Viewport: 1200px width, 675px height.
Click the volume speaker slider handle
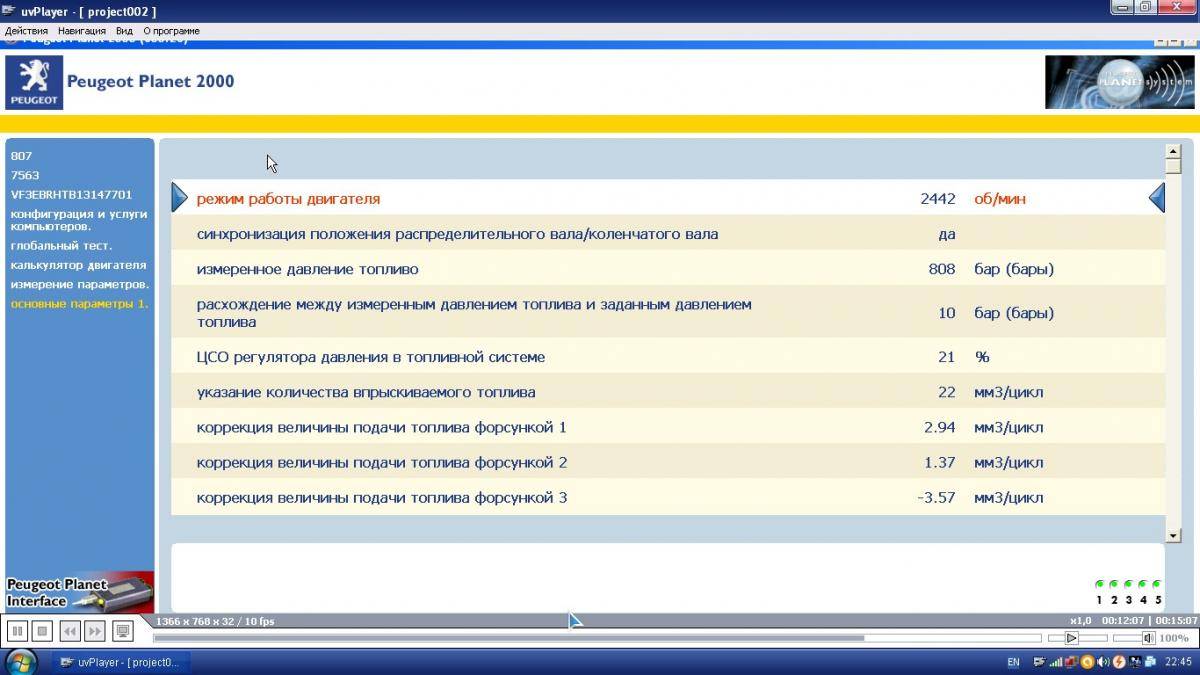coord(1148,638)
